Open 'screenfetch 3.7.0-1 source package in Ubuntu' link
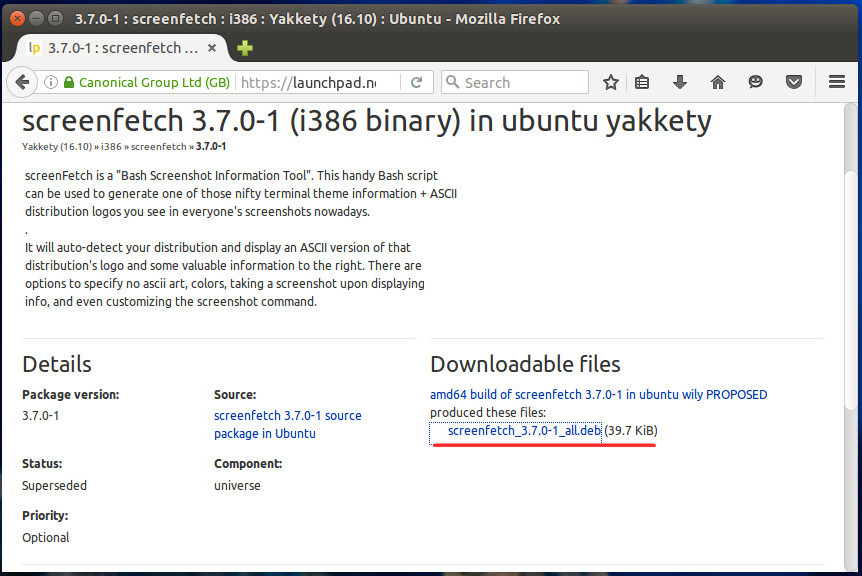The image size is (862, 576). (288, 424)
